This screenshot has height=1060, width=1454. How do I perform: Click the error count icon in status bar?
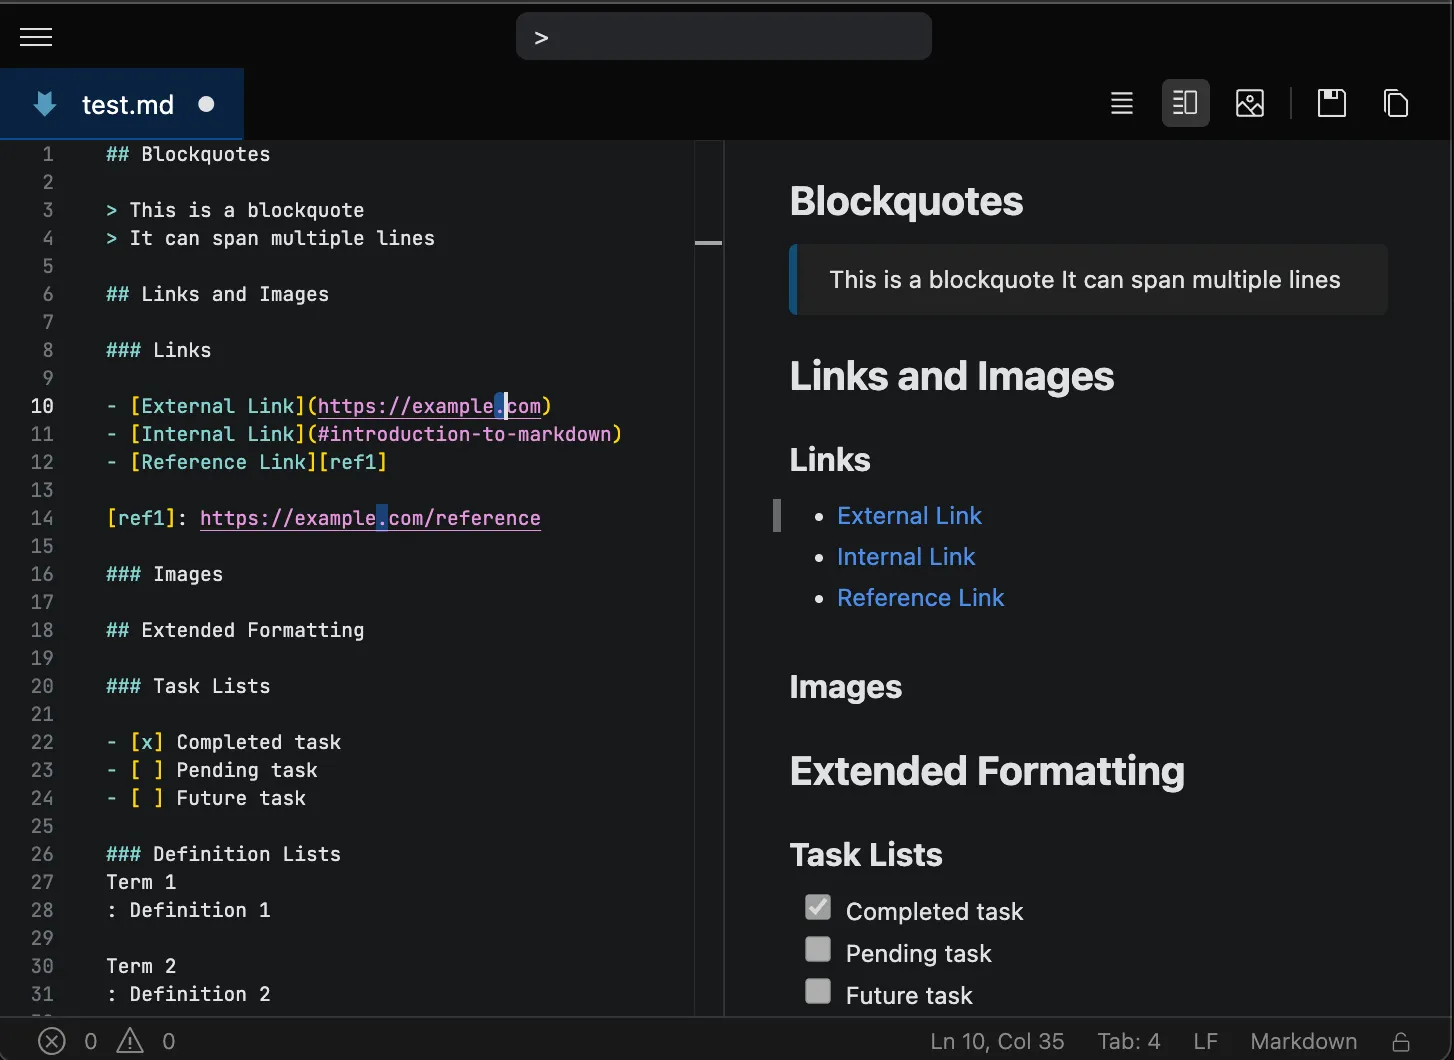[x=52, y=1041]
